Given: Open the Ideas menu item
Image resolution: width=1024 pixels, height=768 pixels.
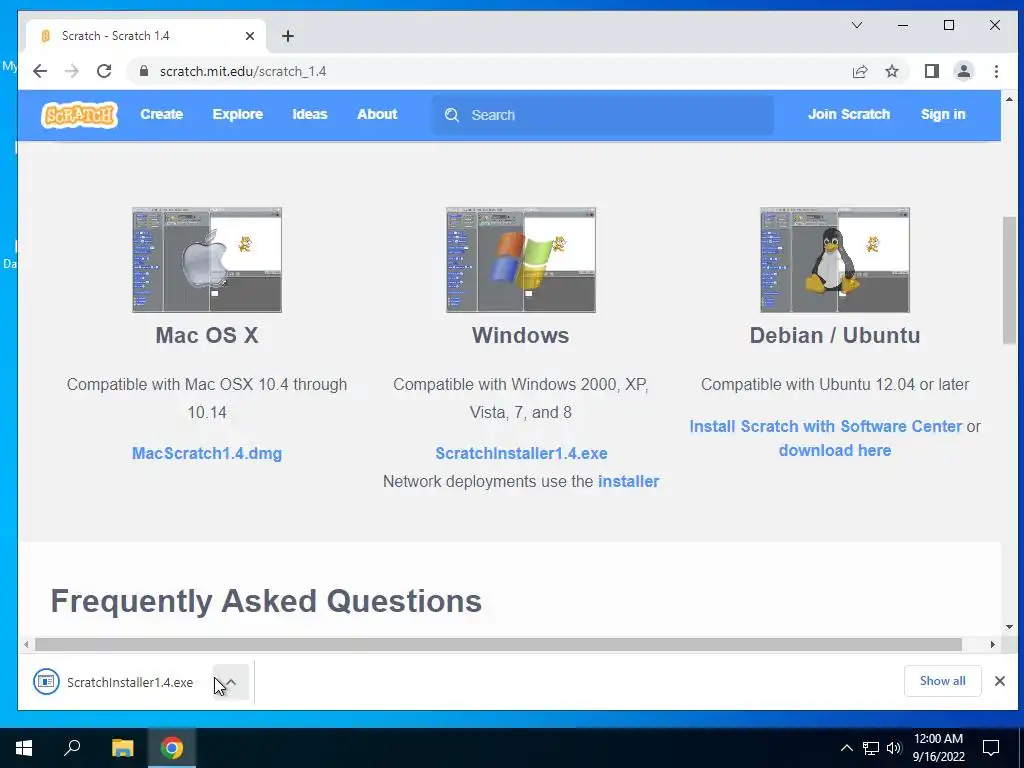Looking at the screenshot, I should click(310, 114).
